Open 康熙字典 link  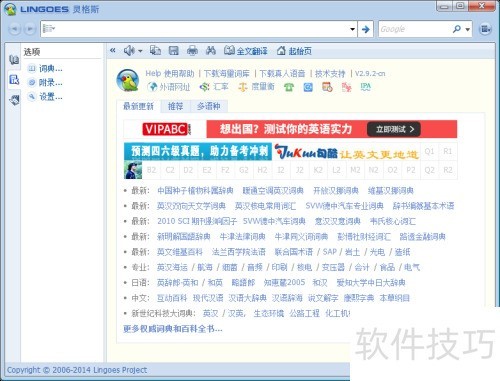(x=359, y=298)
